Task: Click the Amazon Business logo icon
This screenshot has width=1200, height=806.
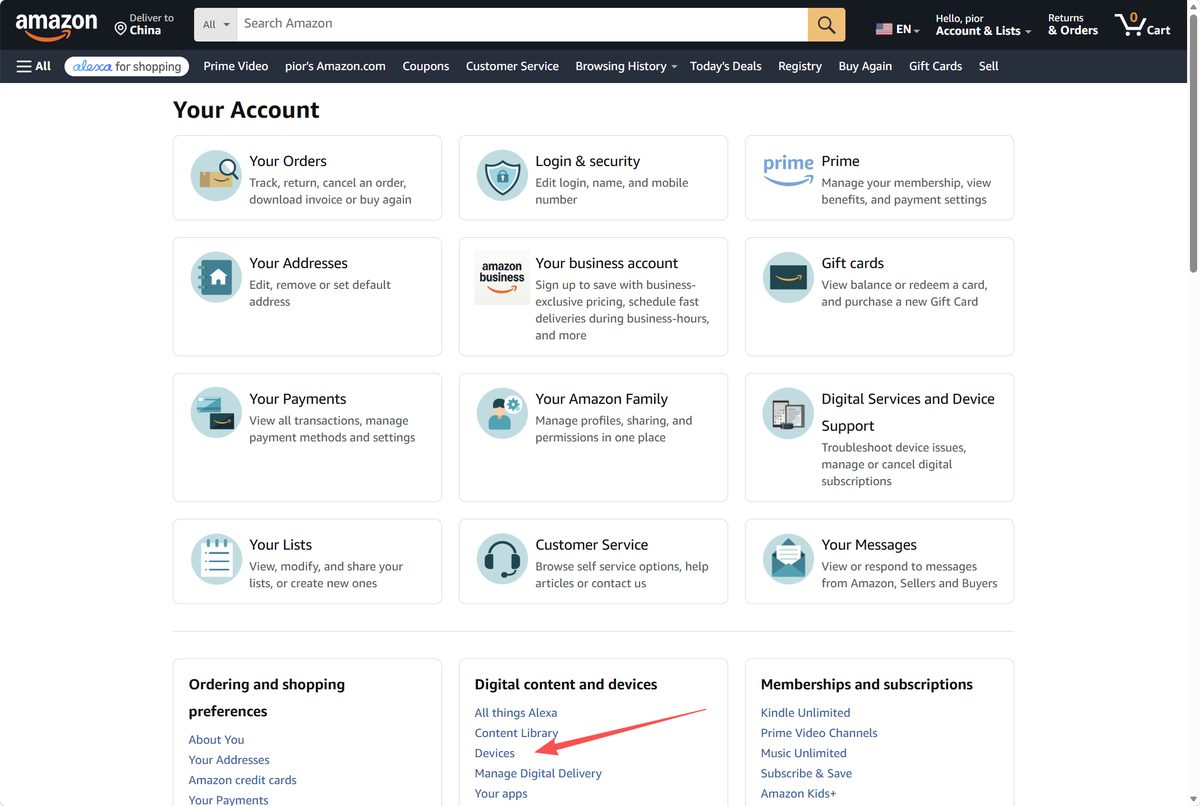Action: 502,278
